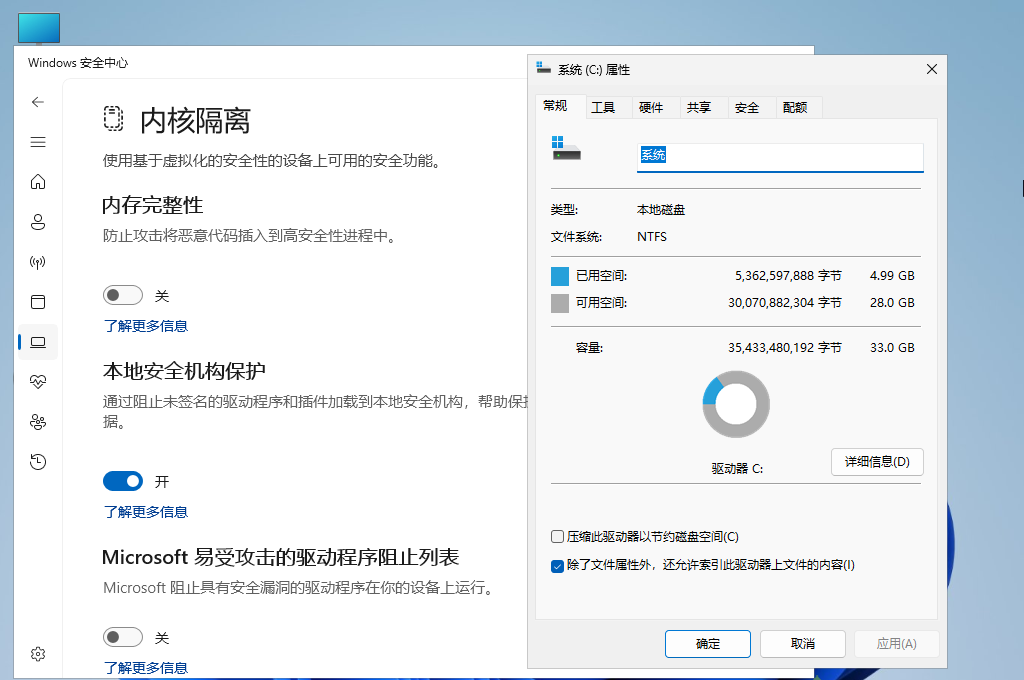Check compress this drive option
The image size is (1024, 680).
557,537
